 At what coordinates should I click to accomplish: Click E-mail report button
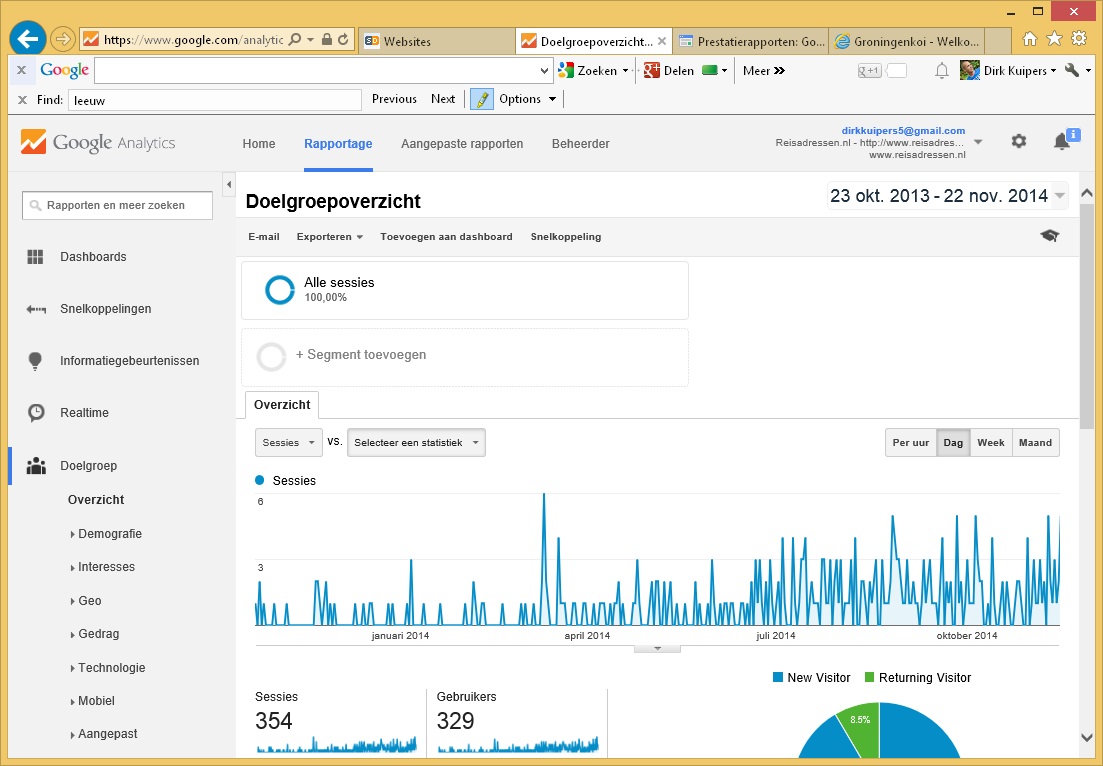[x=264, y=237]
